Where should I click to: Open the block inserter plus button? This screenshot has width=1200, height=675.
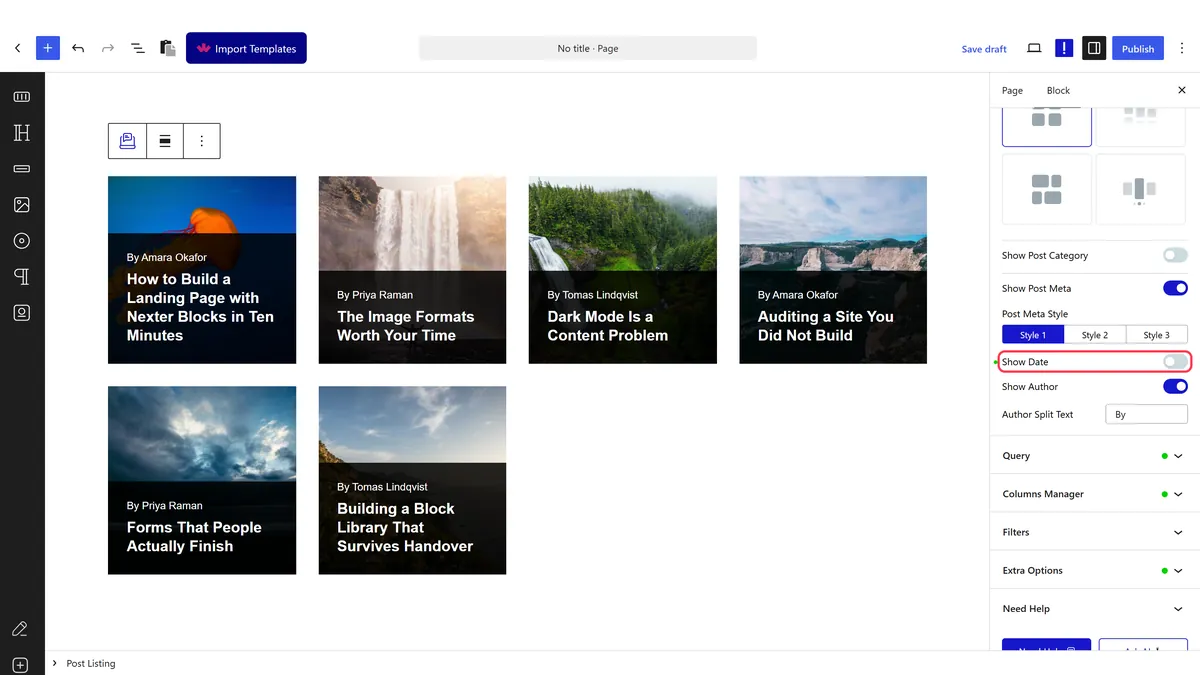48,48
